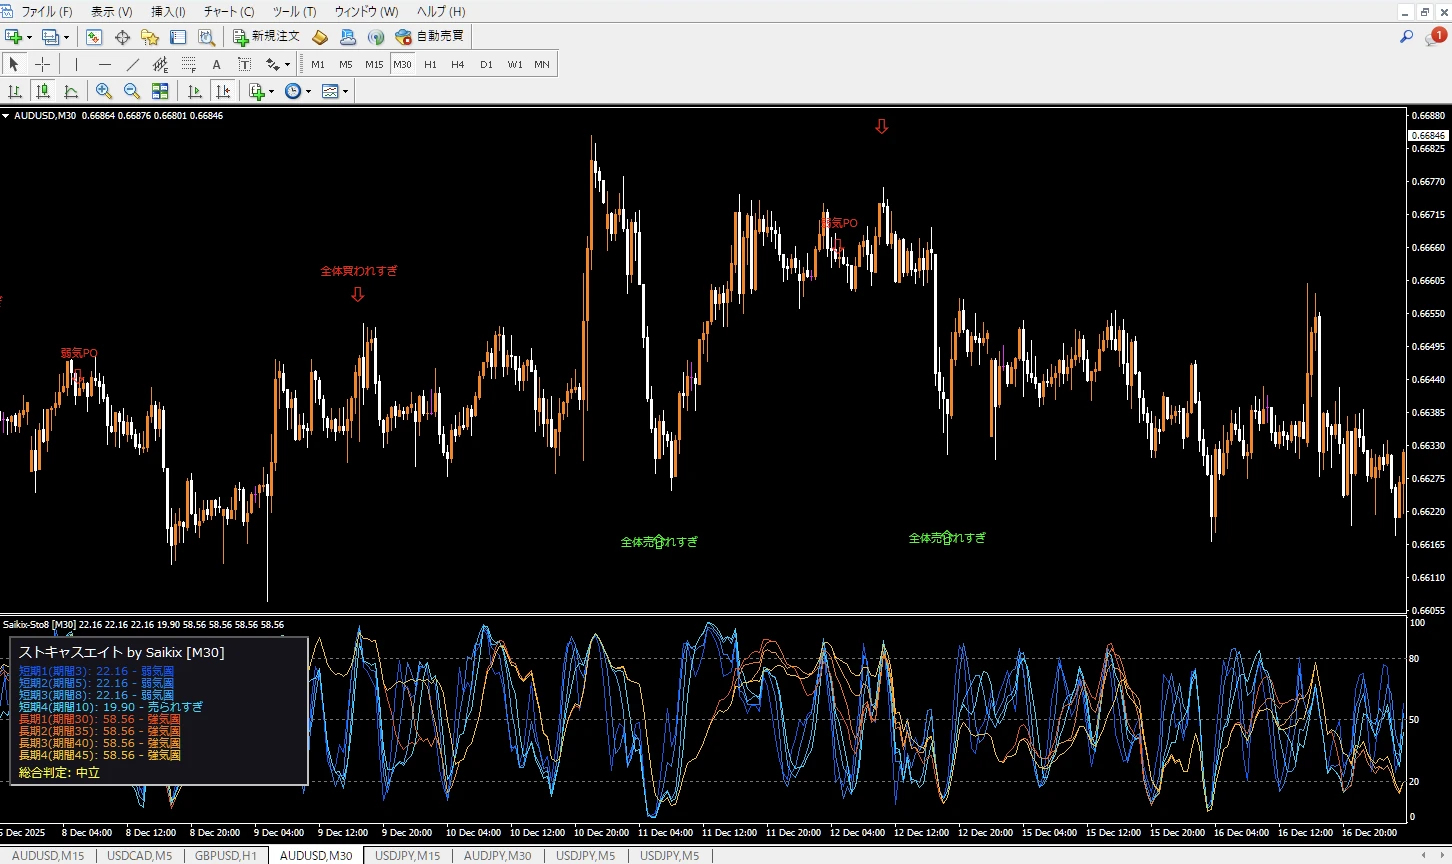
Task: Choose the trendline drawing tool
Action: tap(132, 64)
